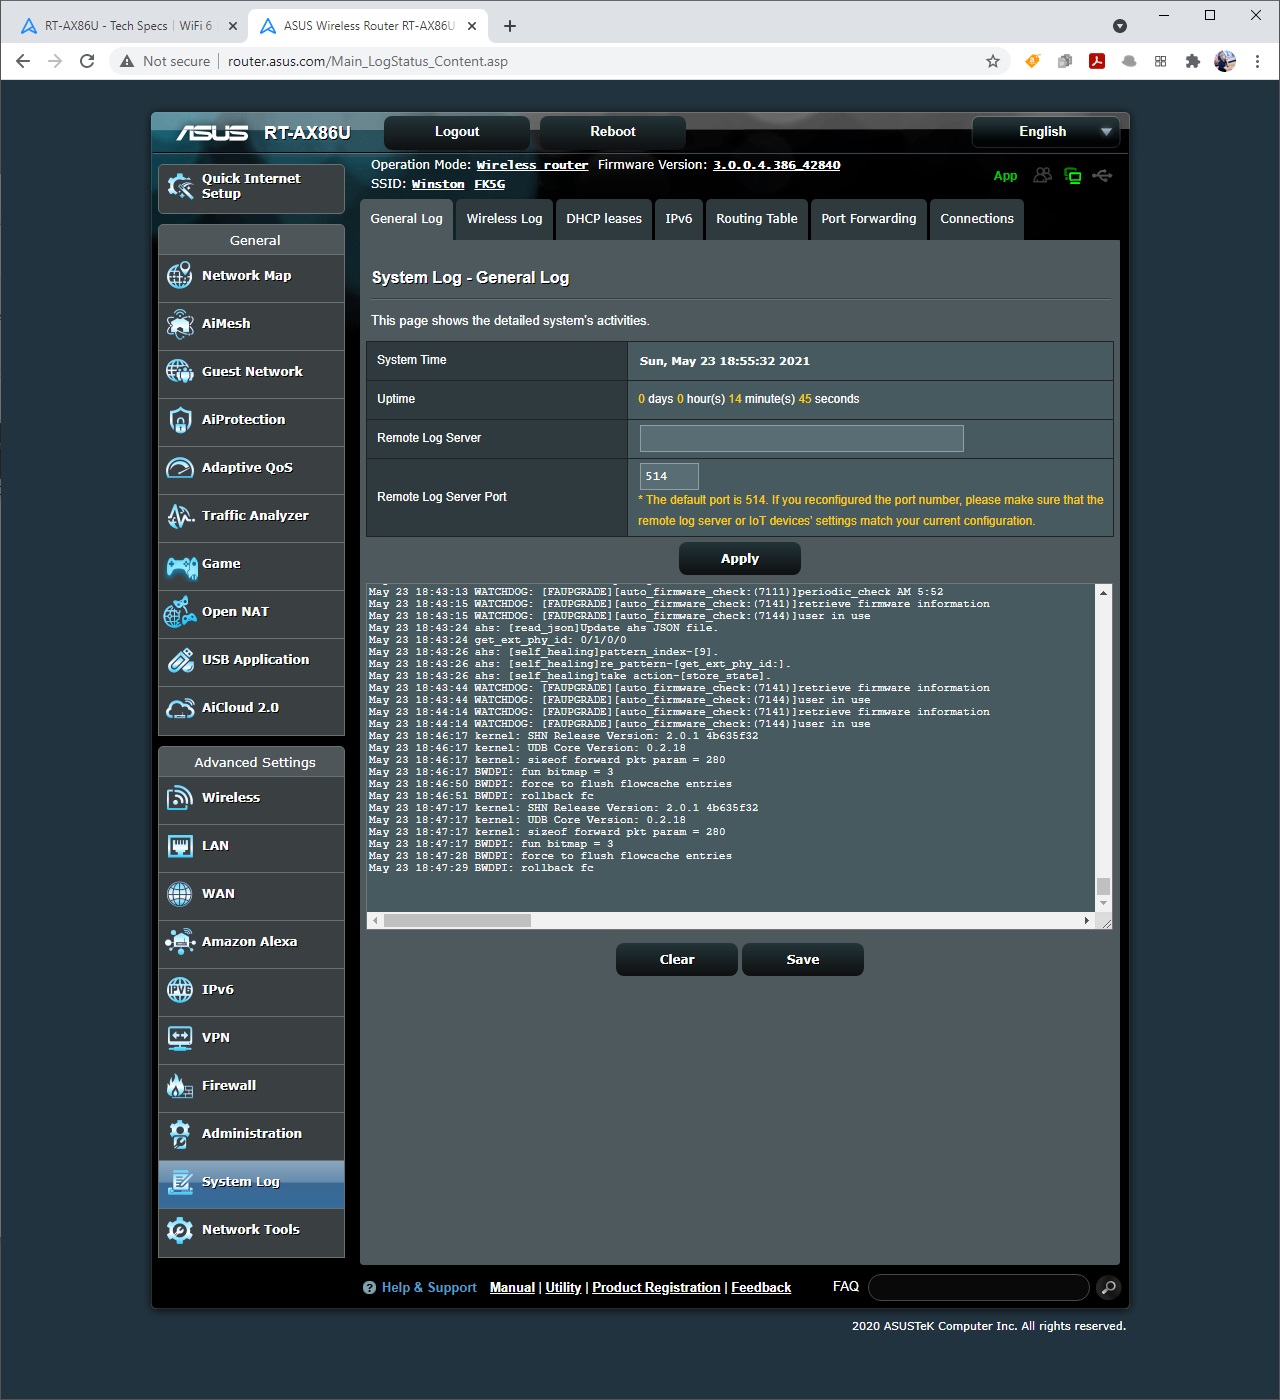This screenshot has width=1280, height=1400.
Task: Click the Amazon Alexa sidebar icon
Action: coord(180,942)
